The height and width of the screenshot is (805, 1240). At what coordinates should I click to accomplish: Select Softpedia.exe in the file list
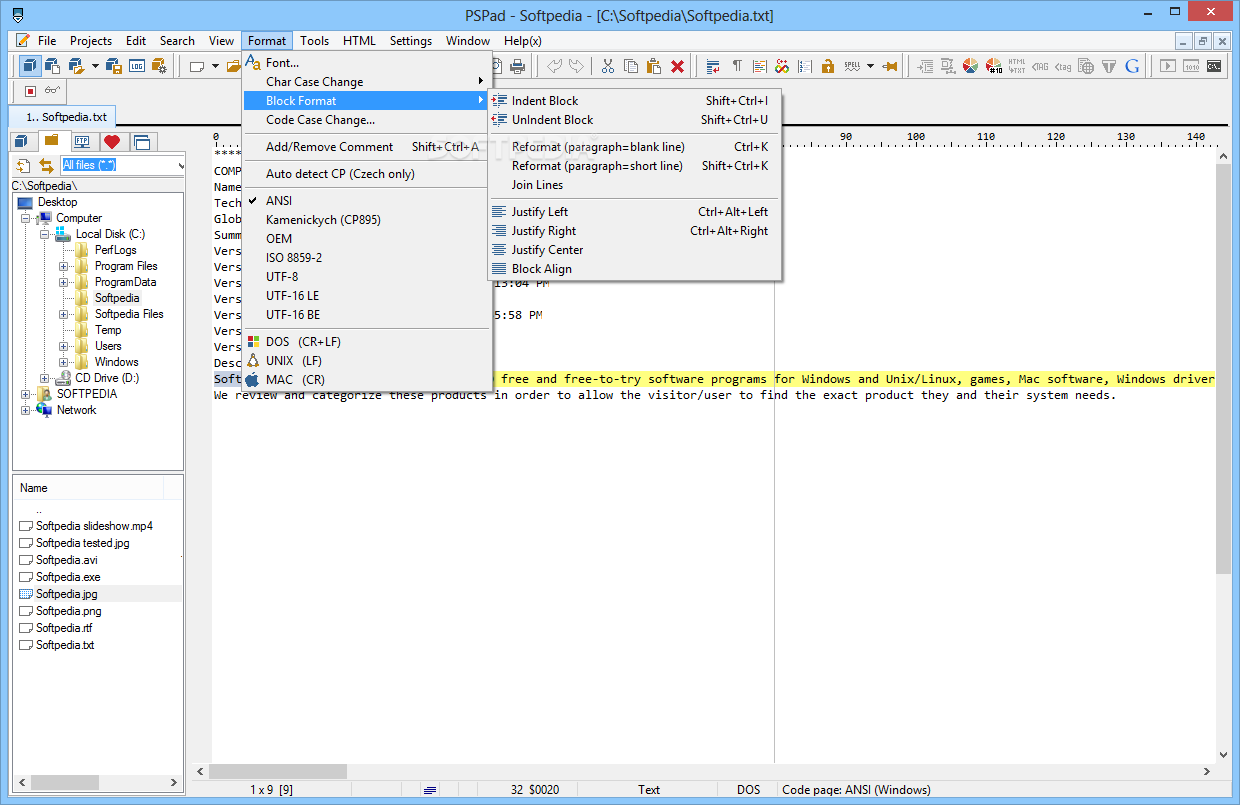[x=68, y=577]
